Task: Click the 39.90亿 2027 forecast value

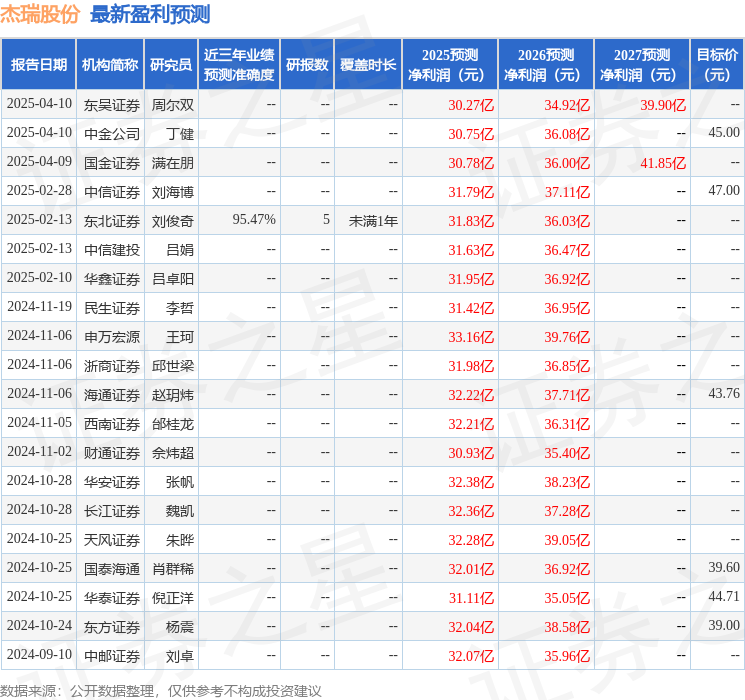Action: [663, 105]
